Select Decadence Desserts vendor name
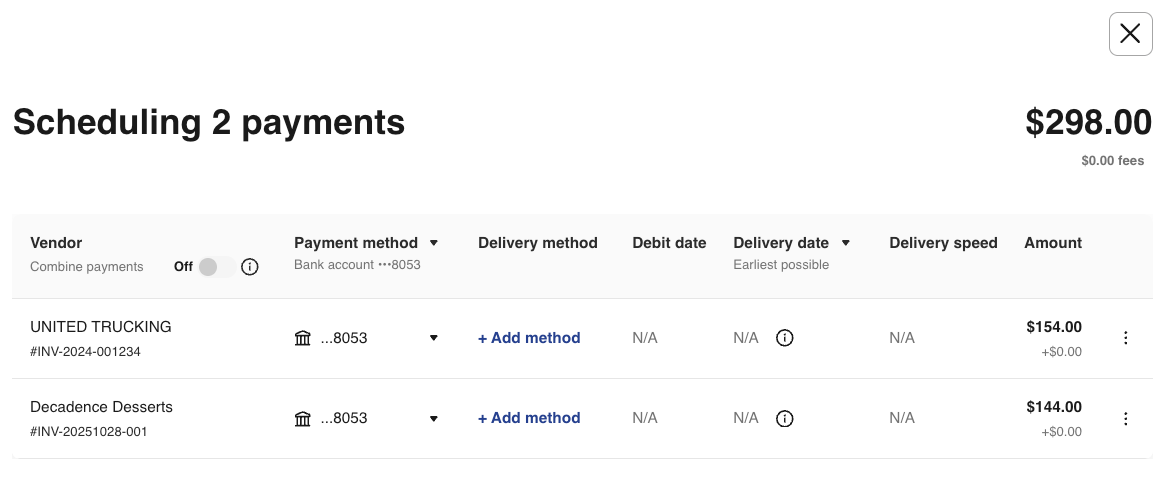Viewport: 1171px width, 480px height. point(101,407)
